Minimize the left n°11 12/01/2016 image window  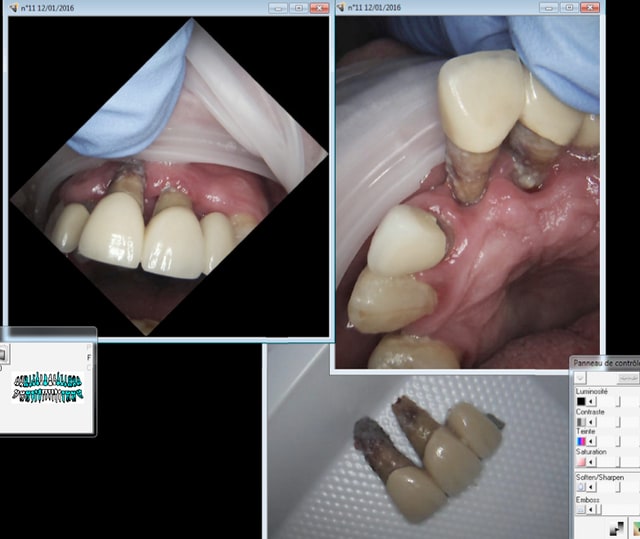(277, 7)
